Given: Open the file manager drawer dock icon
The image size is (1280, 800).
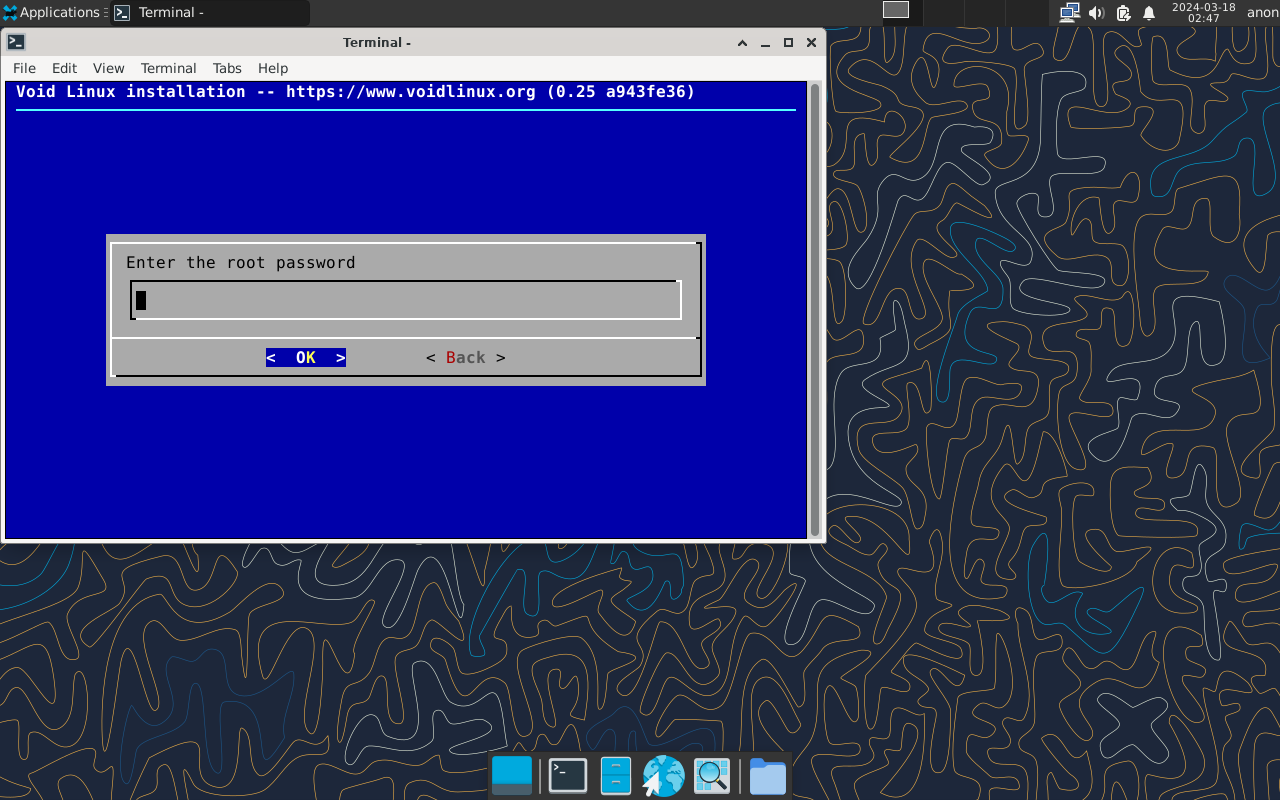Looking at the screenshot, I should 616,776.
